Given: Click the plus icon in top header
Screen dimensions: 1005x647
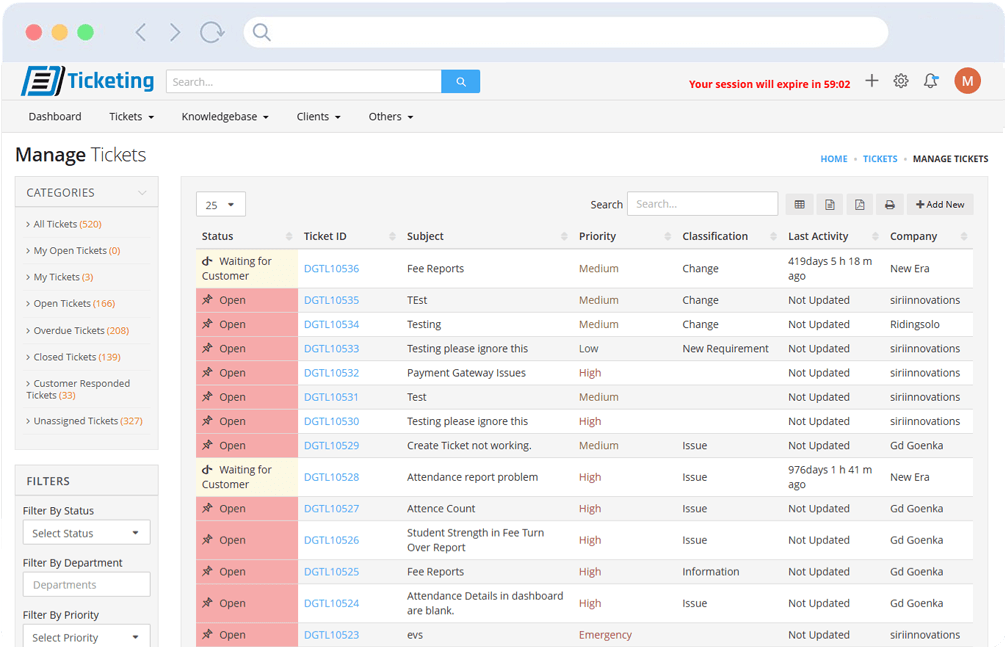Looking at the screenshot, I should tap(872, 81).
